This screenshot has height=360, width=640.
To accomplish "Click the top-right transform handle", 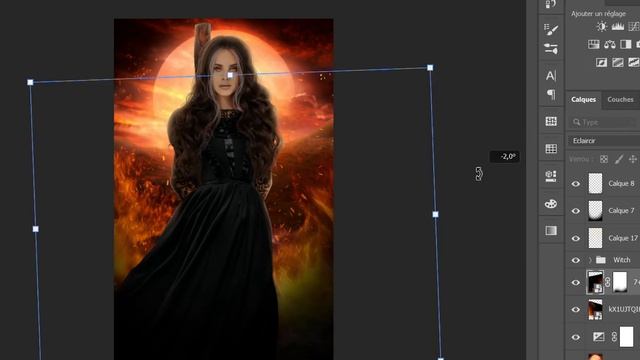I will pos(430,68).
